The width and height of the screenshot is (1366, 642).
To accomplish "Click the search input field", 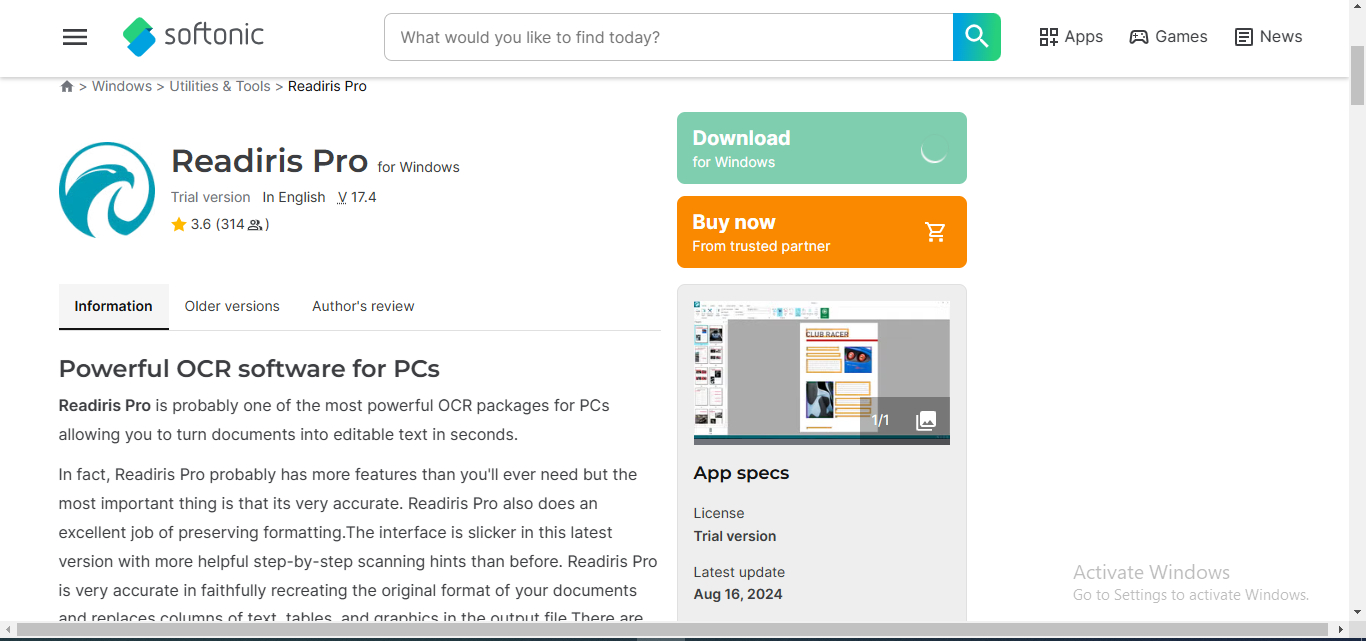I will tap(668, 37).
